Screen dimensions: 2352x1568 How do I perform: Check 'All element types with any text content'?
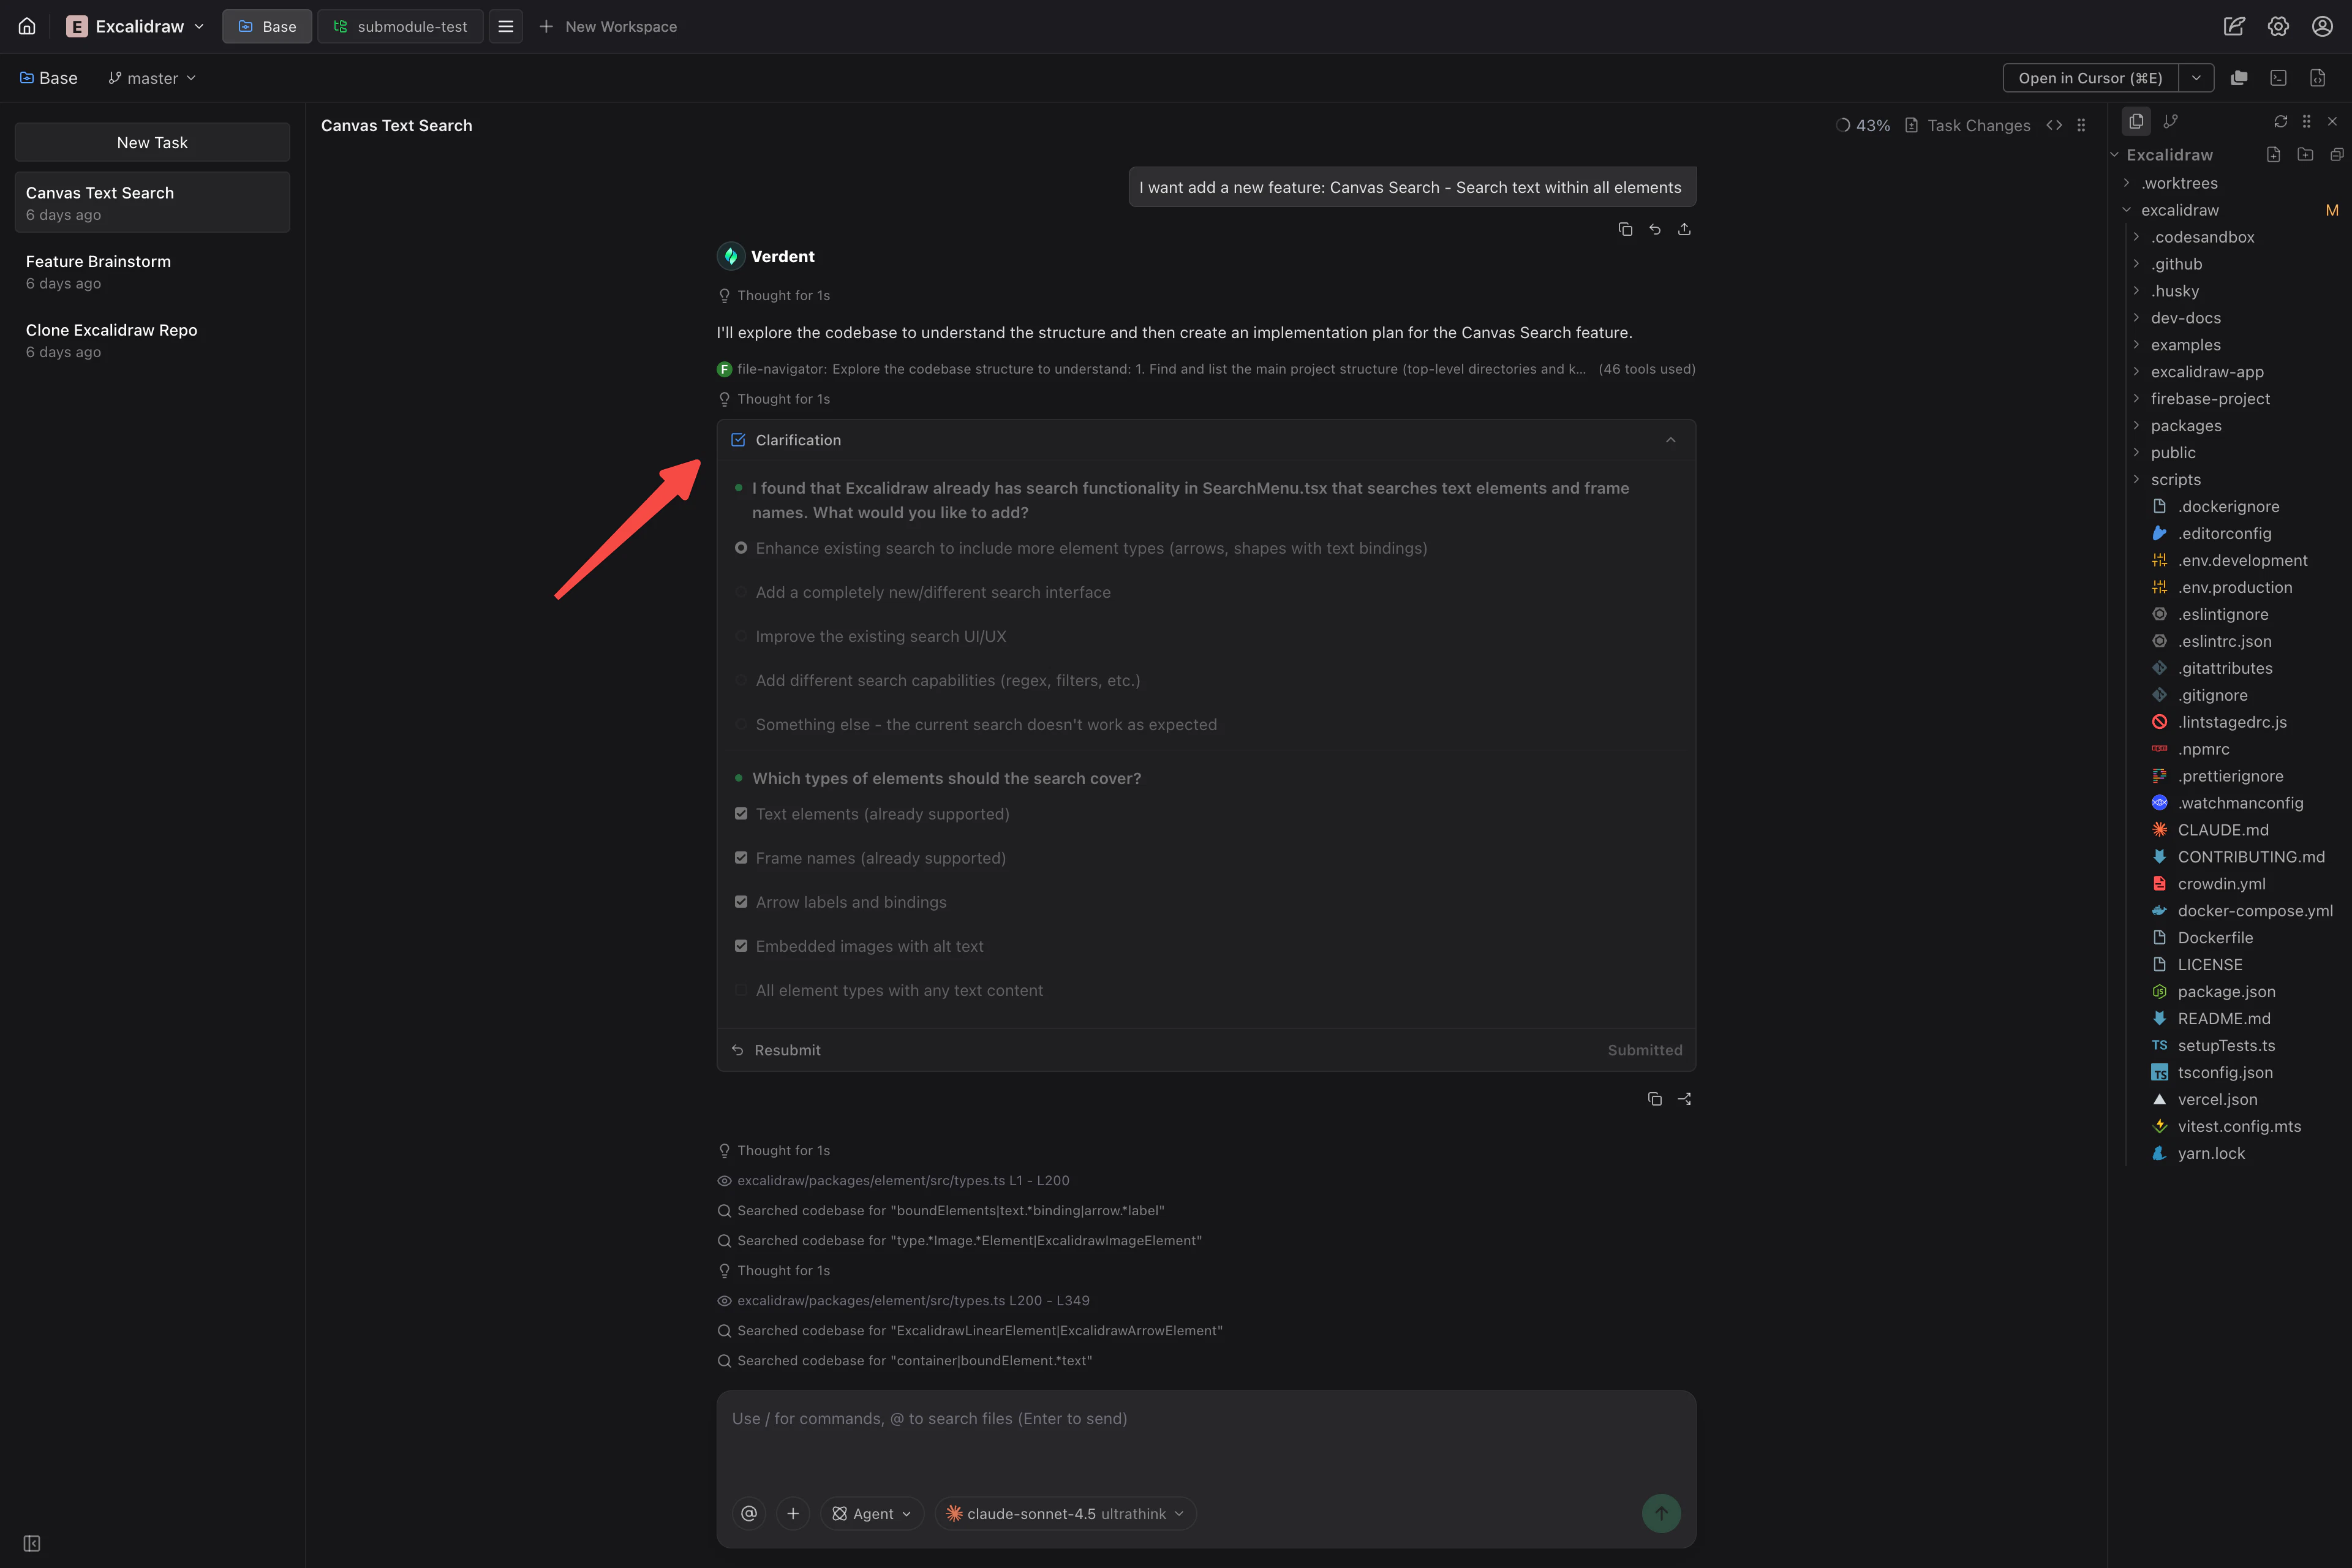coord(741,990)
